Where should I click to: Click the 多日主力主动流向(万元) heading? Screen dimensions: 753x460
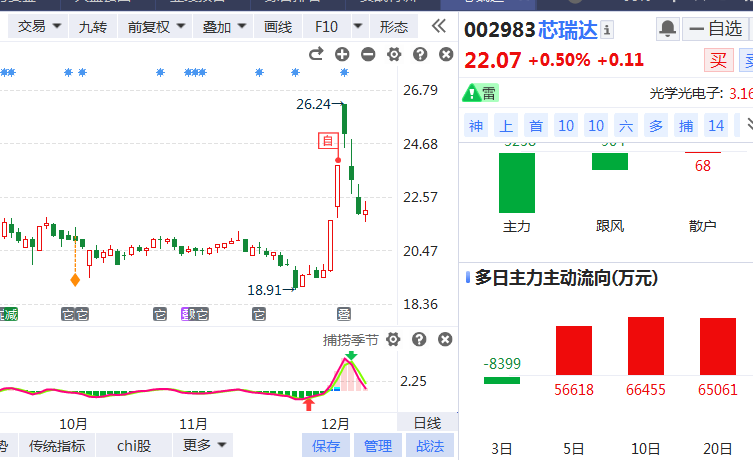[566, 278]
